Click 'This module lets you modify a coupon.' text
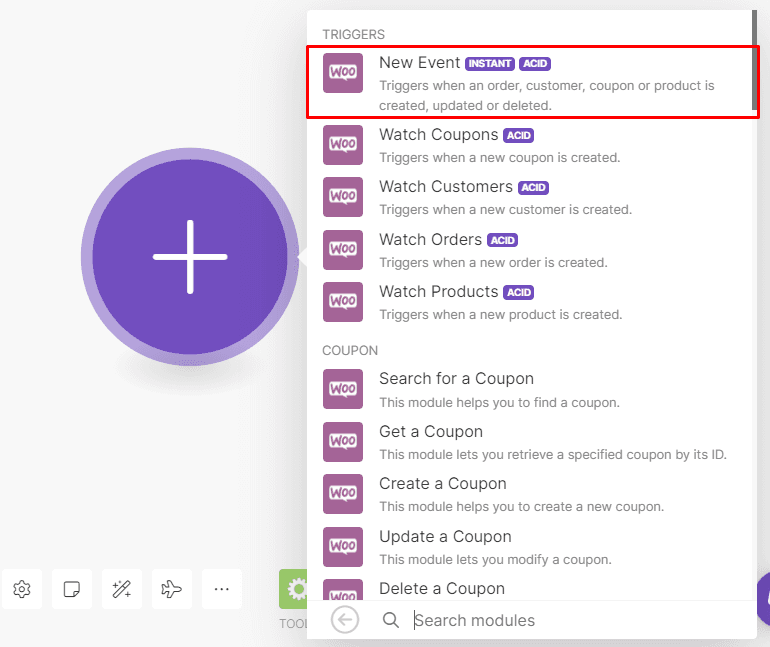 pos(495,560)
